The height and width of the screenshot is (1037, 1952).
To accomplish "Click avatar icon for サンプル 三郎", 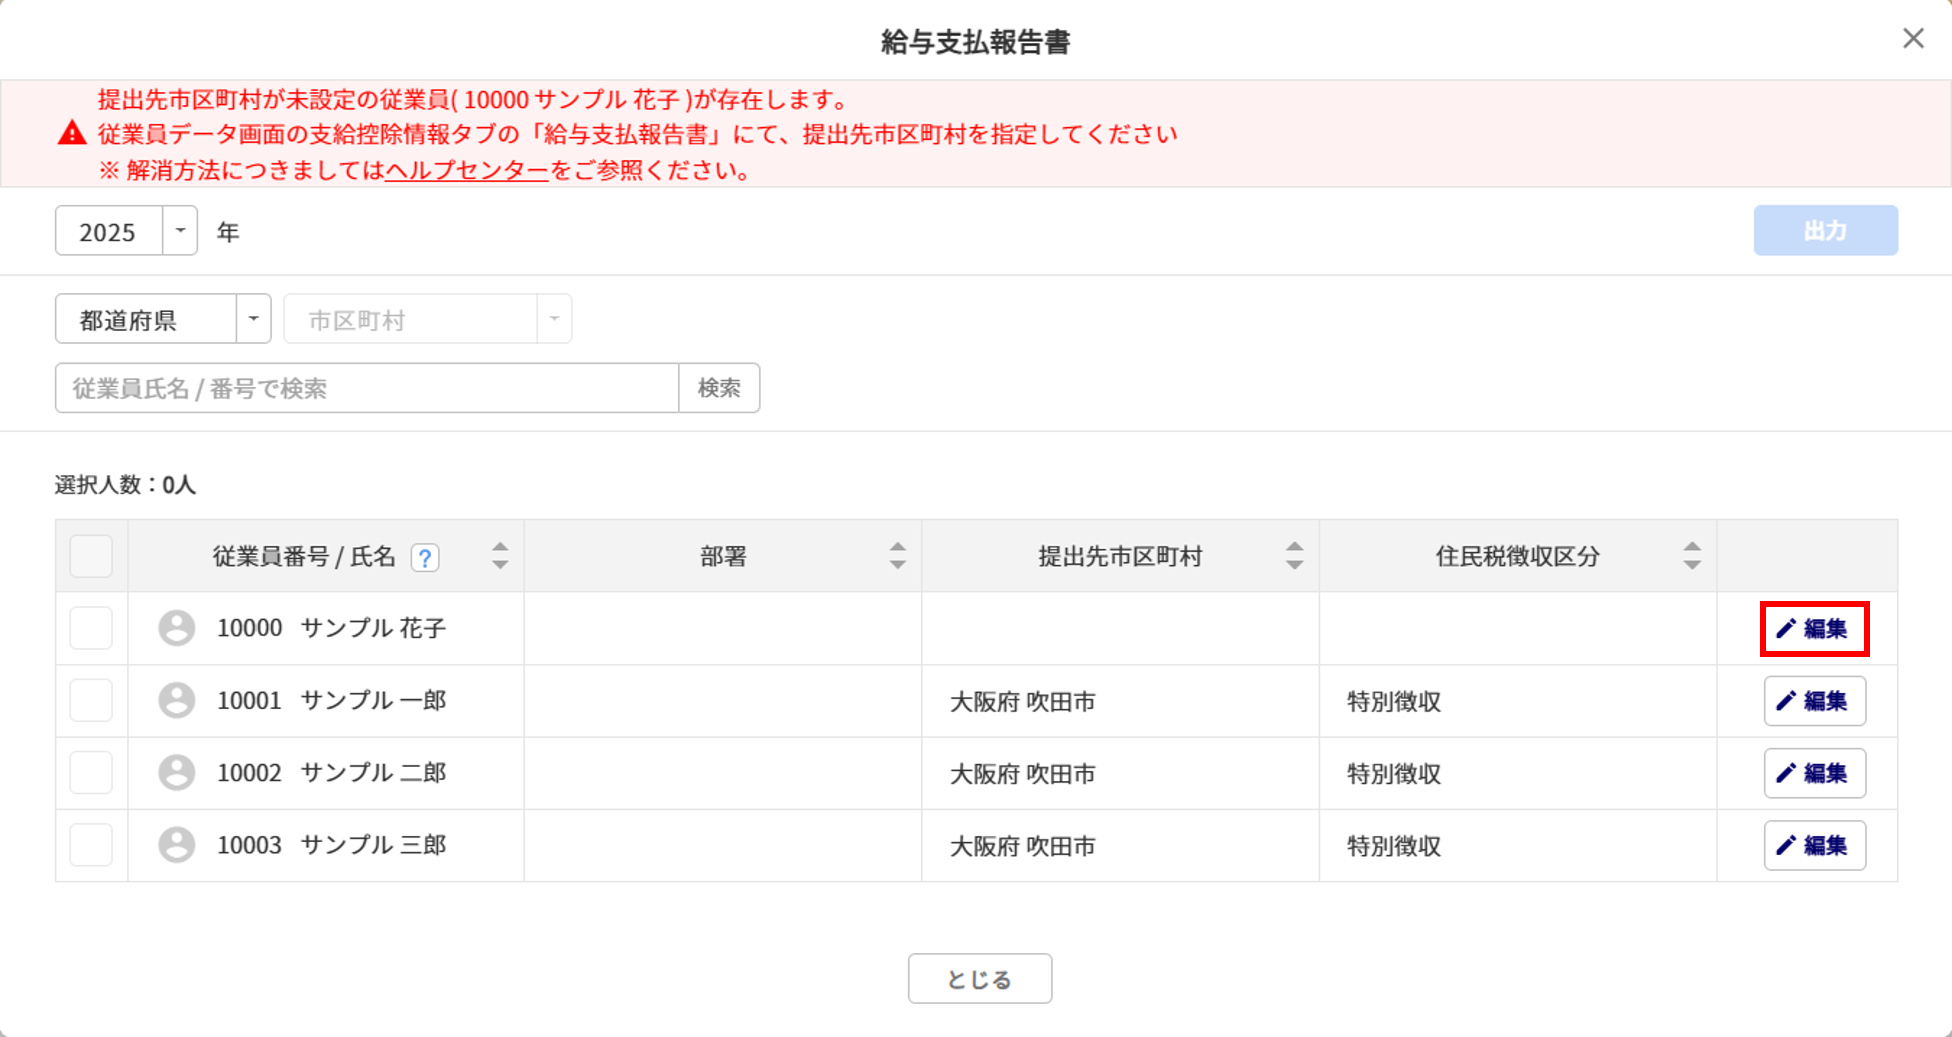I will (177, 845).
